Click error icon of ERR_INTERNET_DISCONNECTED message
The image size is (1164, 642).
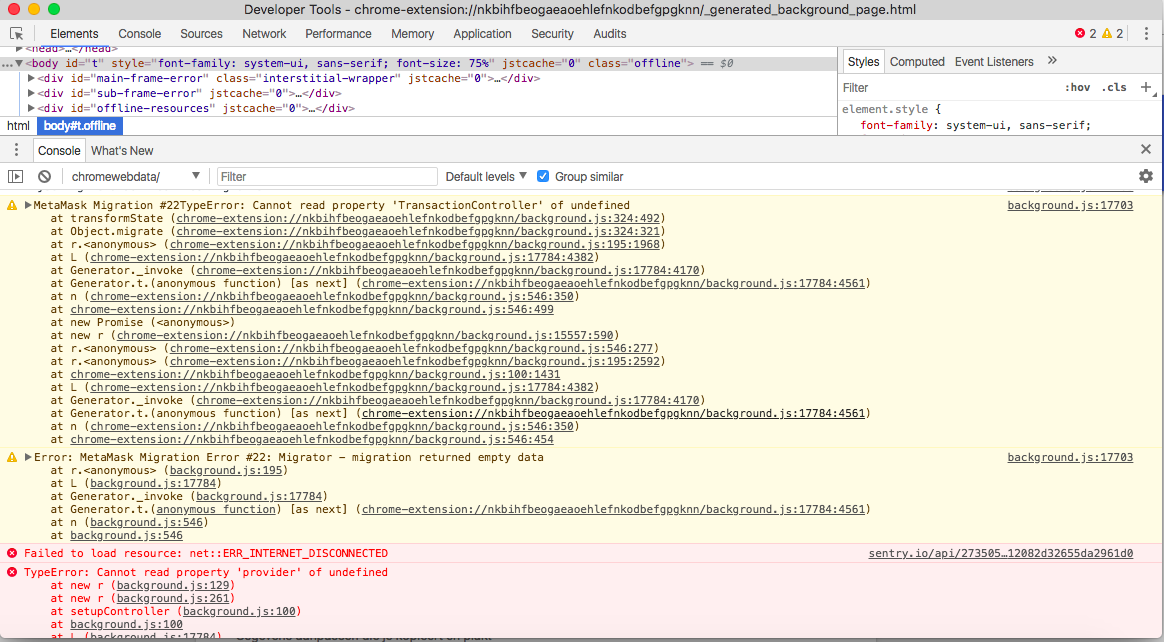coord(12,553)
